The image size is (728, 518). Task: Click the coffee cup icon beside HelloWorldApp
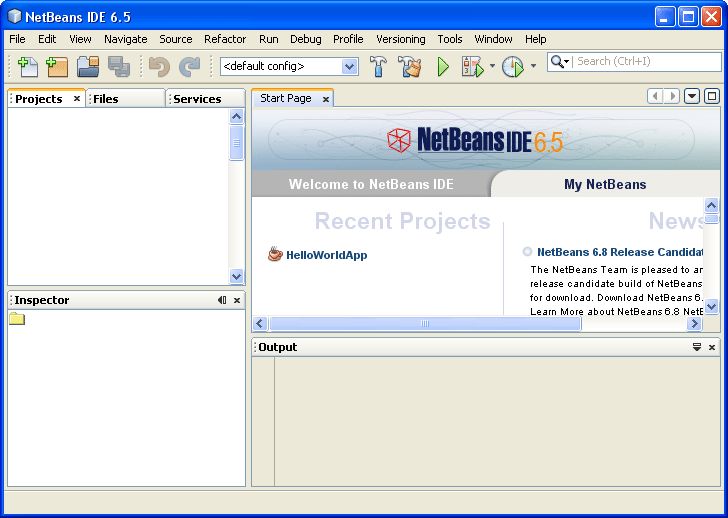click(275, 254)
